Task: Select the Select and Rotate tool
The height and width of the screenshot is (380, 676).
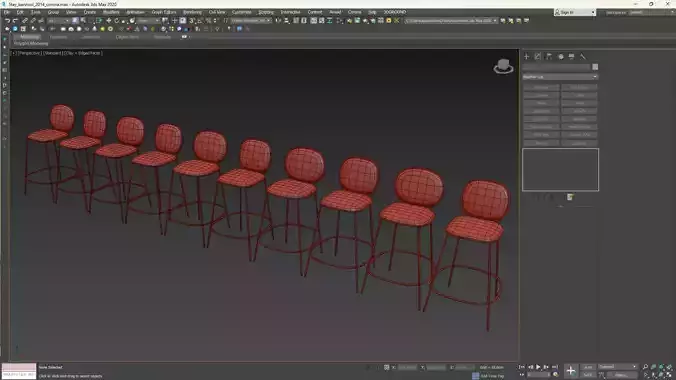Action: tap(116, 21)
